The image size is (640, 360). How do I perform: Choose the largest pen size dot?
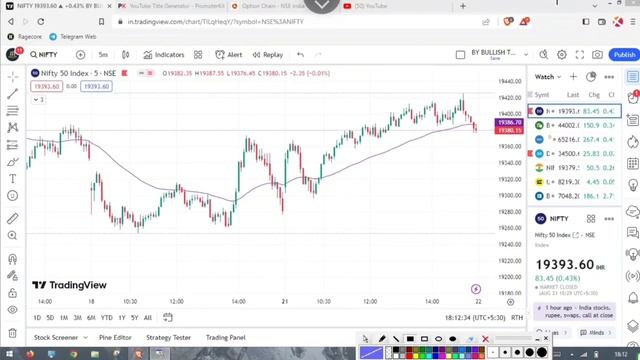point(542,352)
